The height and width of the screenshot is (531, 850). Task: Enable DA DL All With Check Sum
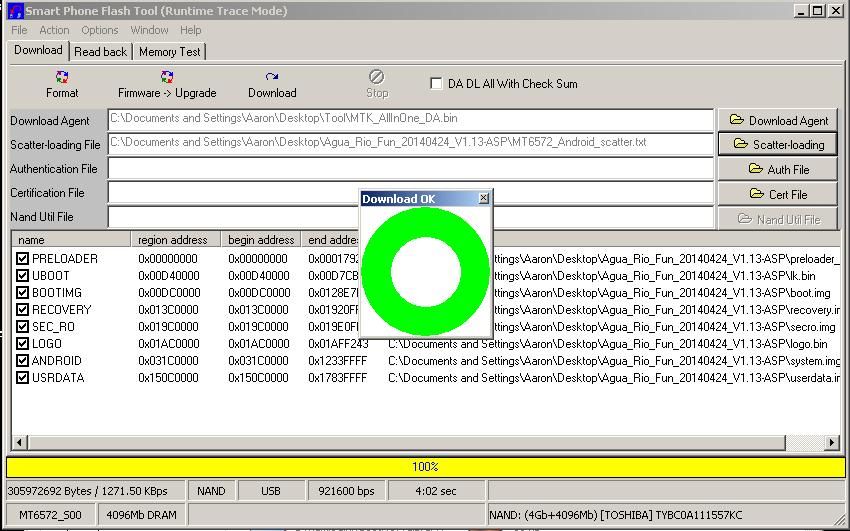436,84
